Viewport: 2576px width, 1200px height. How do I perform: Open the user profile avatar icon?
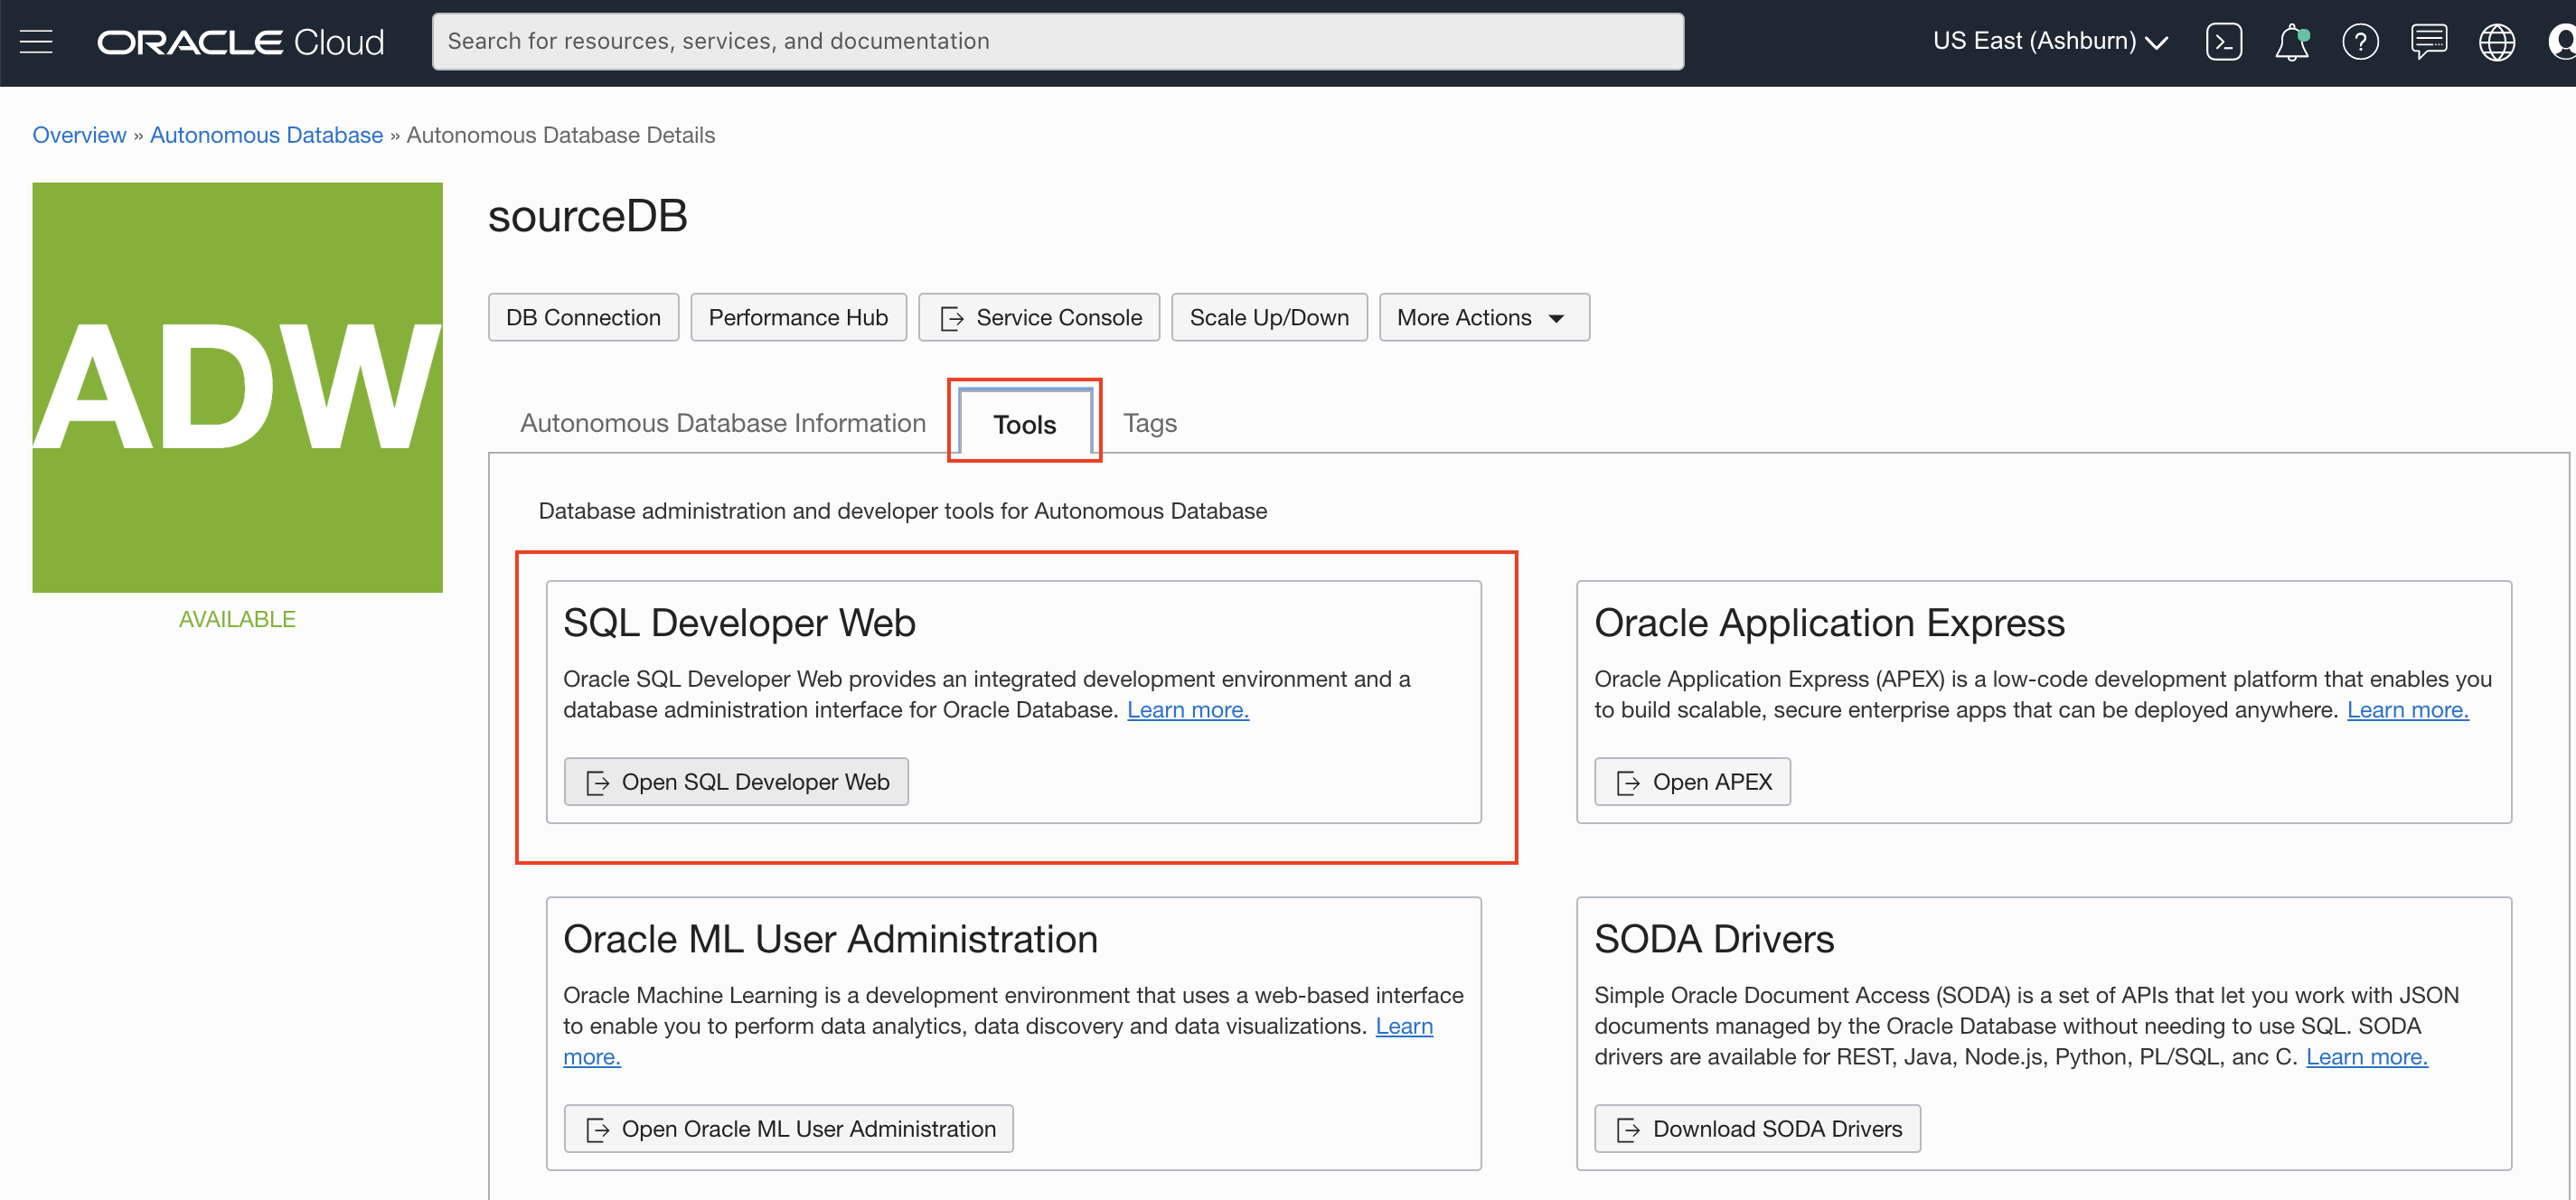click(x=2562, y=41)
